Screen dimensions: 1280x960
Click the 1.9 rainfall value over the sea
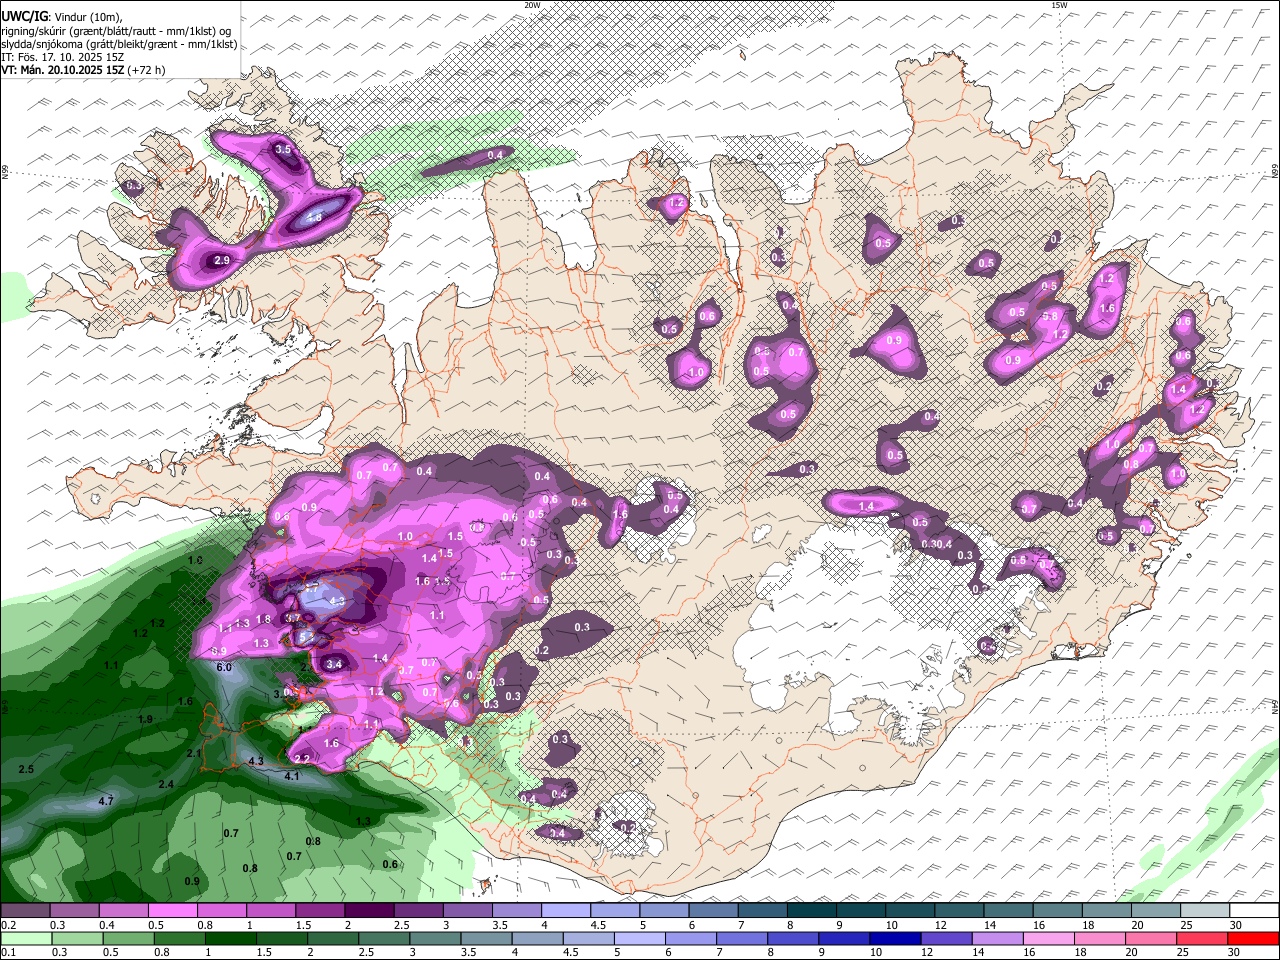click(x=145, y=719)
